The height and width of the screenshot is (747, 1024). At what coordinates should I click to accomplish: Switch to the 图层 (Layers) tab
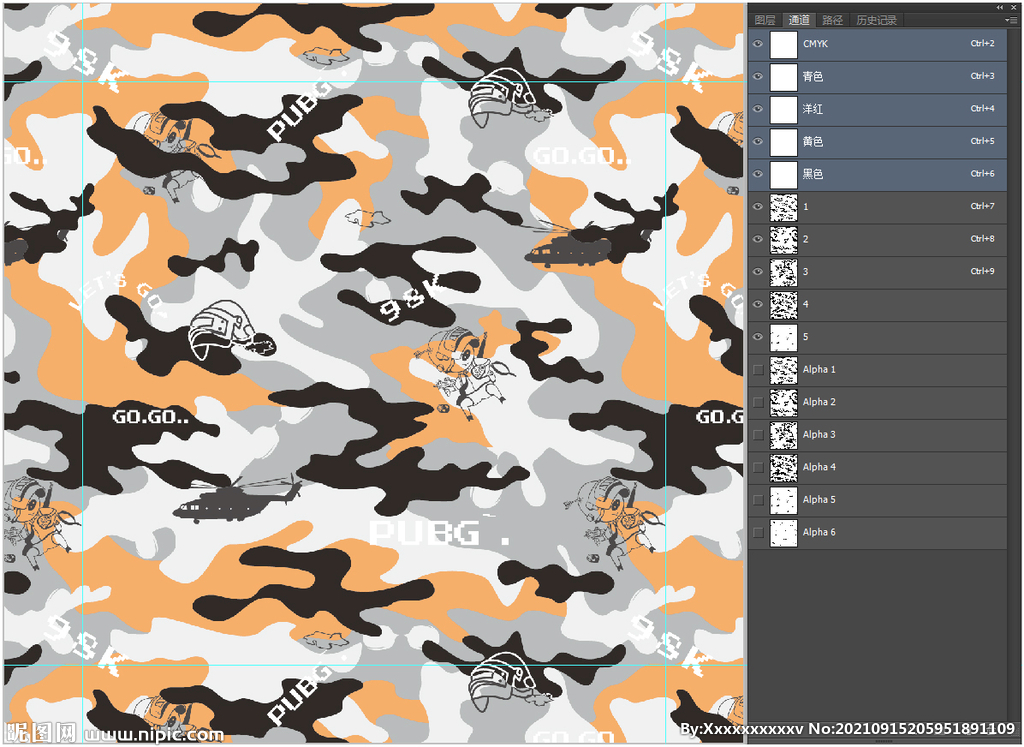(765, 20)
